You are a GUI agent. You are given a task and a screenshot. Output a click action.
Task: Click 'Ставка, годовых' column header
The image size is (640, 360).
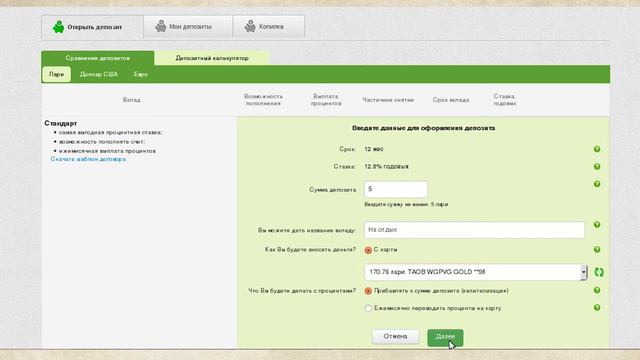(504, 100)
